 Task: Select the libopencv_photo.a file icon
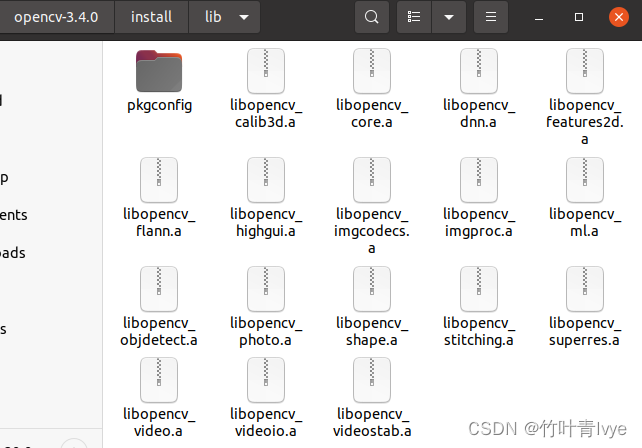[266, 289]
